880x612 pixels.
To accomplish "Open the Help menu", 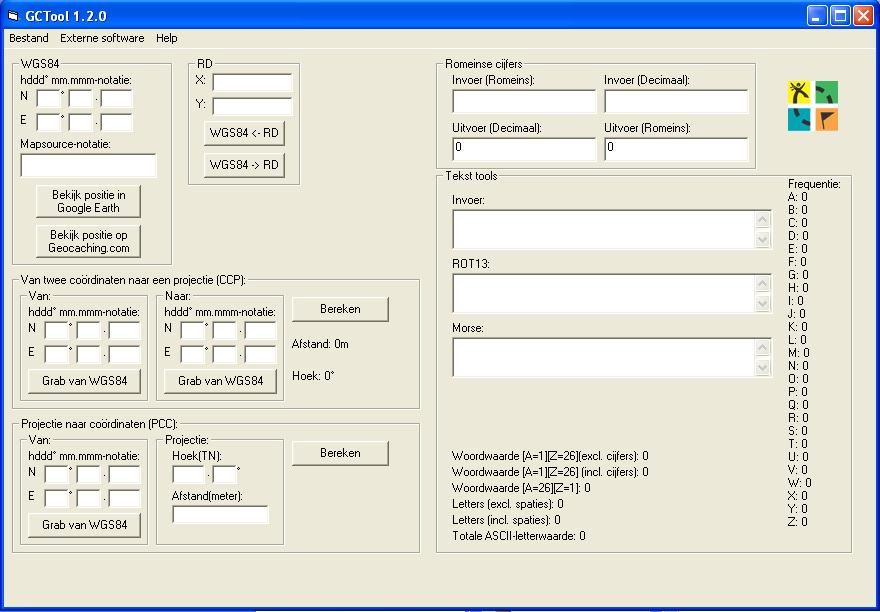I will [166, 38].
